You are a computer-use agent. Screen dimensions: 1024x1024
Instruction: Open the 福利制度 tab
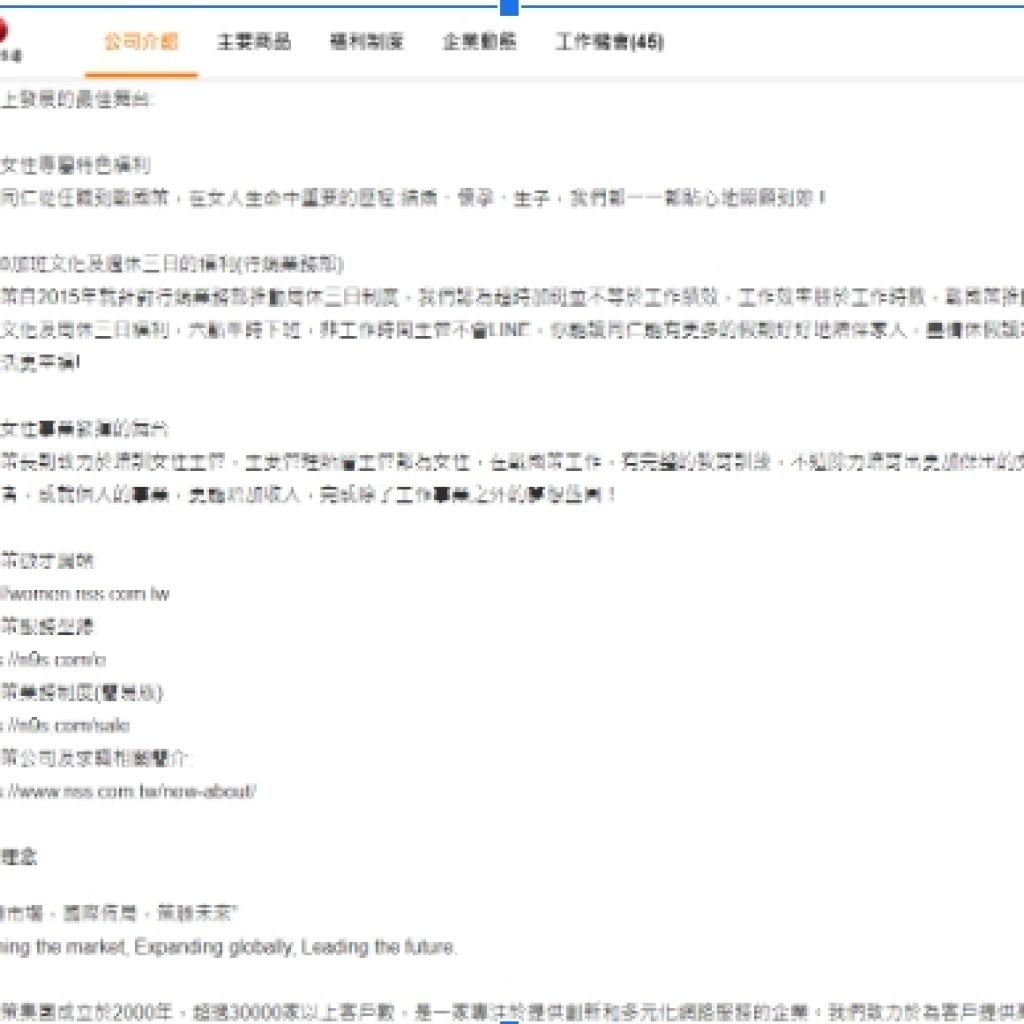point(367,42)
